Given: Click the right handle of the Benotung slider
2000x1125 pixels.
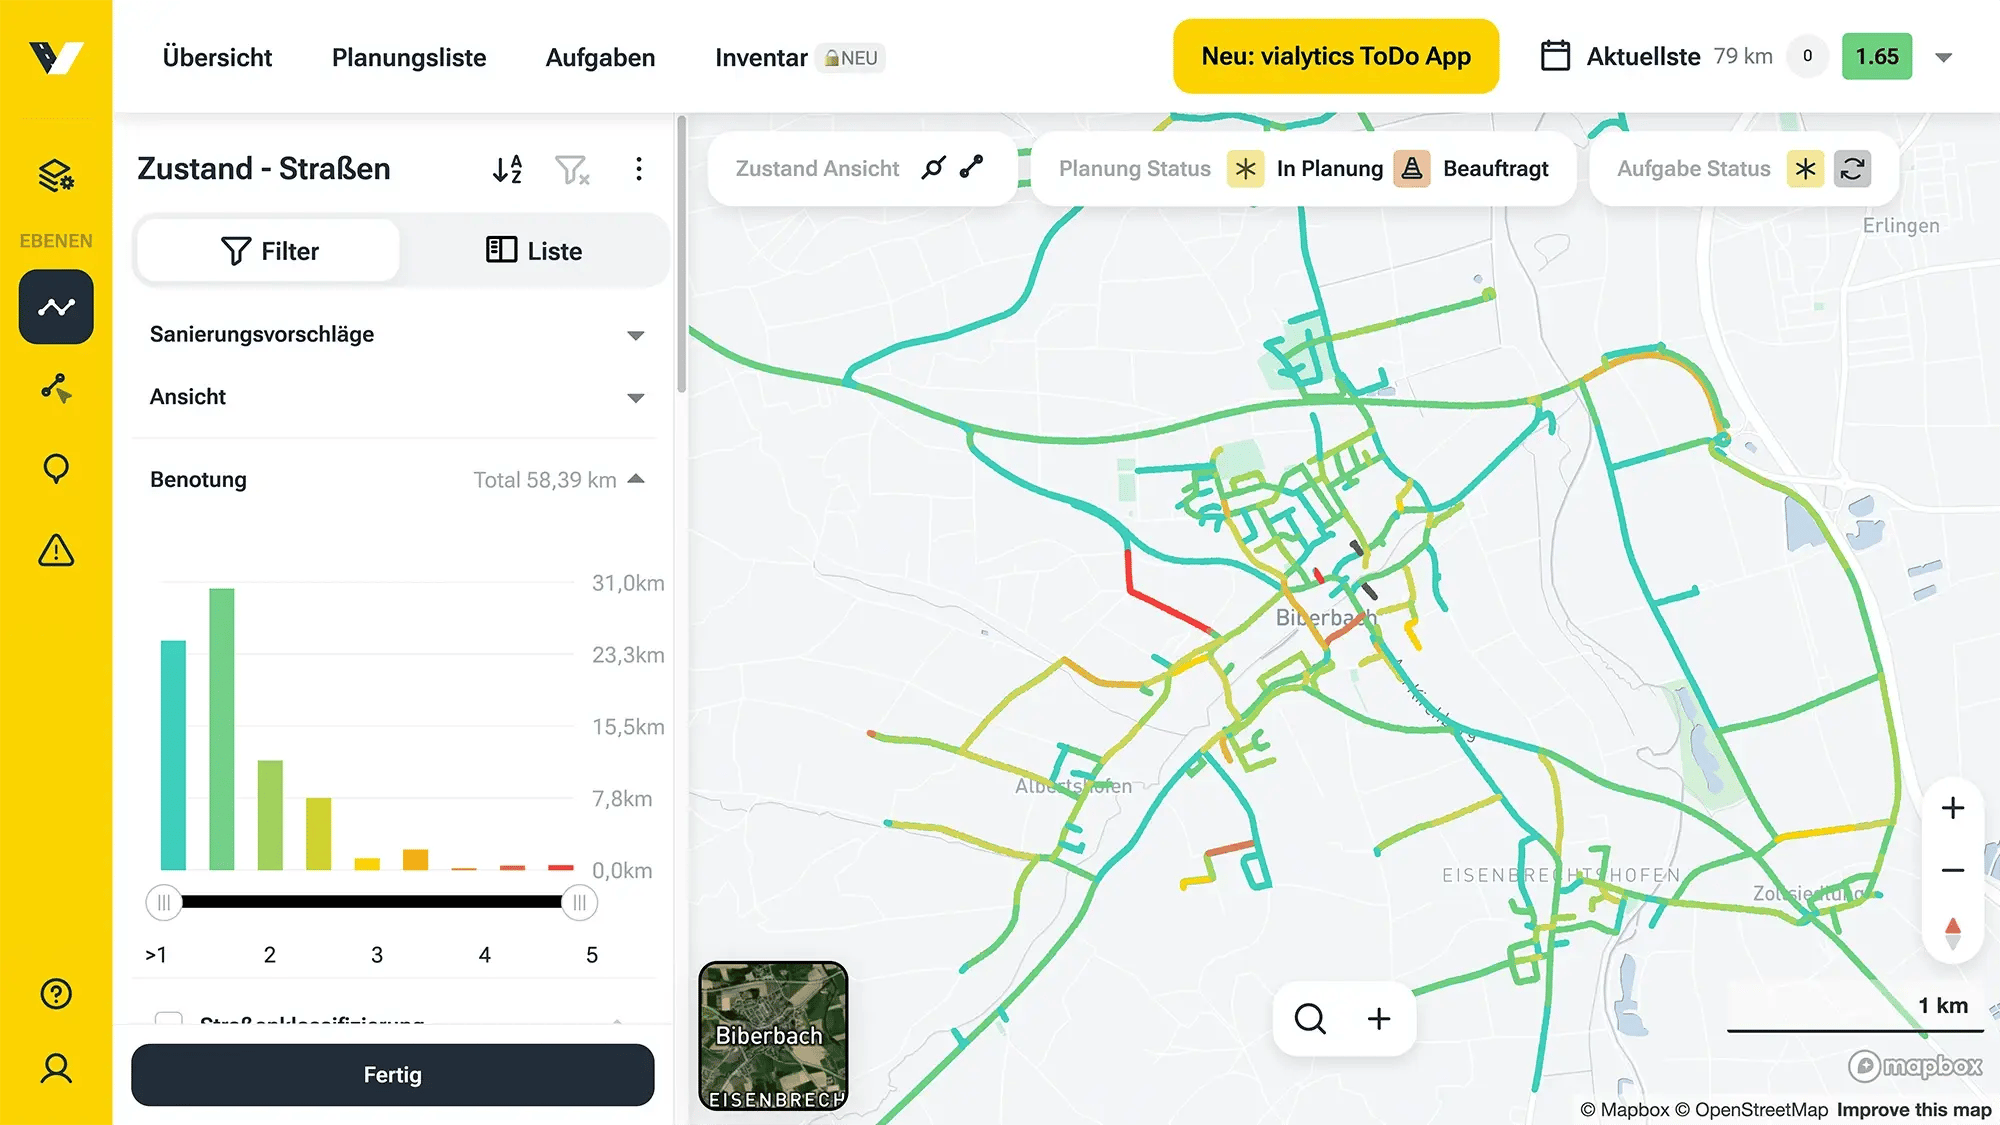Looking at the screenshot, I should pyautogui.click(x=579, y=903).
